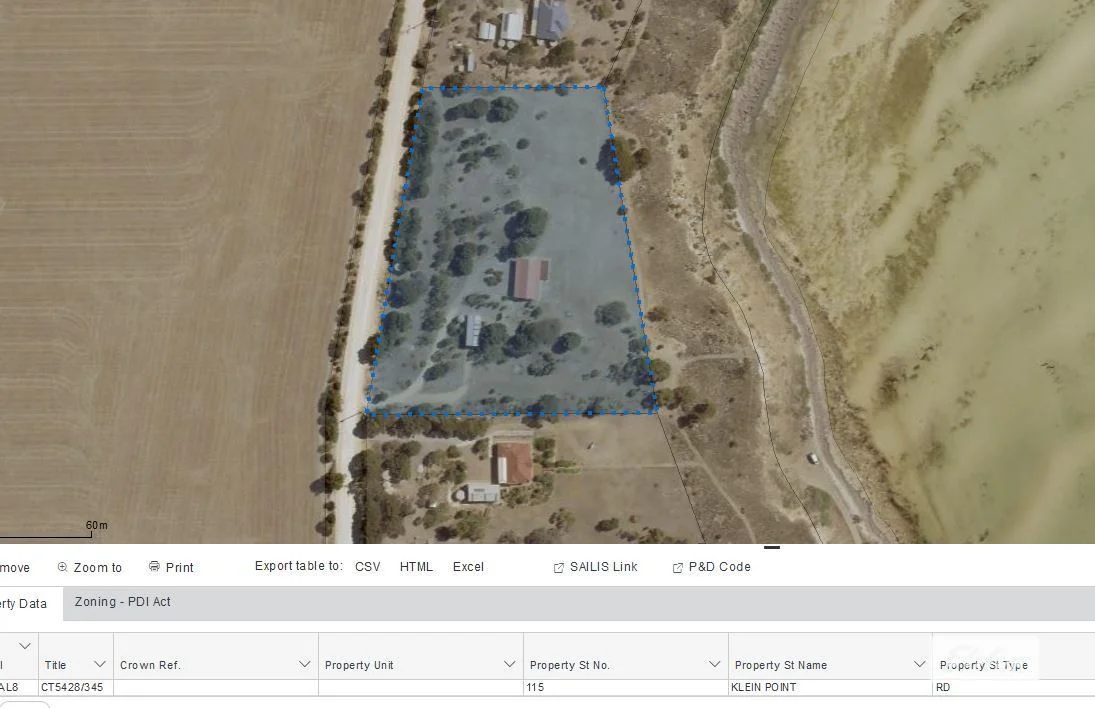Select the title record CT5428/345
The height and width of the screenshot is (708, 1095).
point(72,687)
